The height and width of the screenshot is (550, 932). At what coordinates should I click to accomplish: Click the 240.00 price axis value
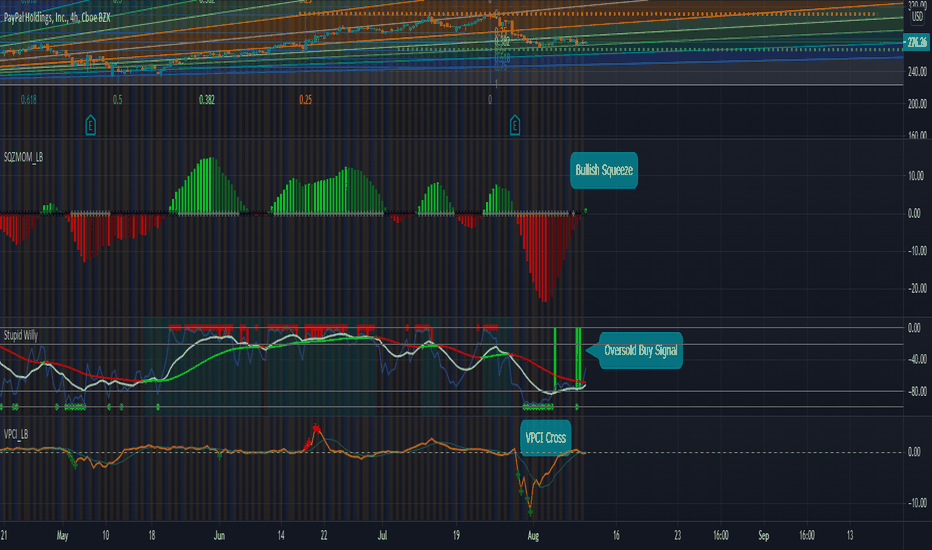(x=917, y=71)
